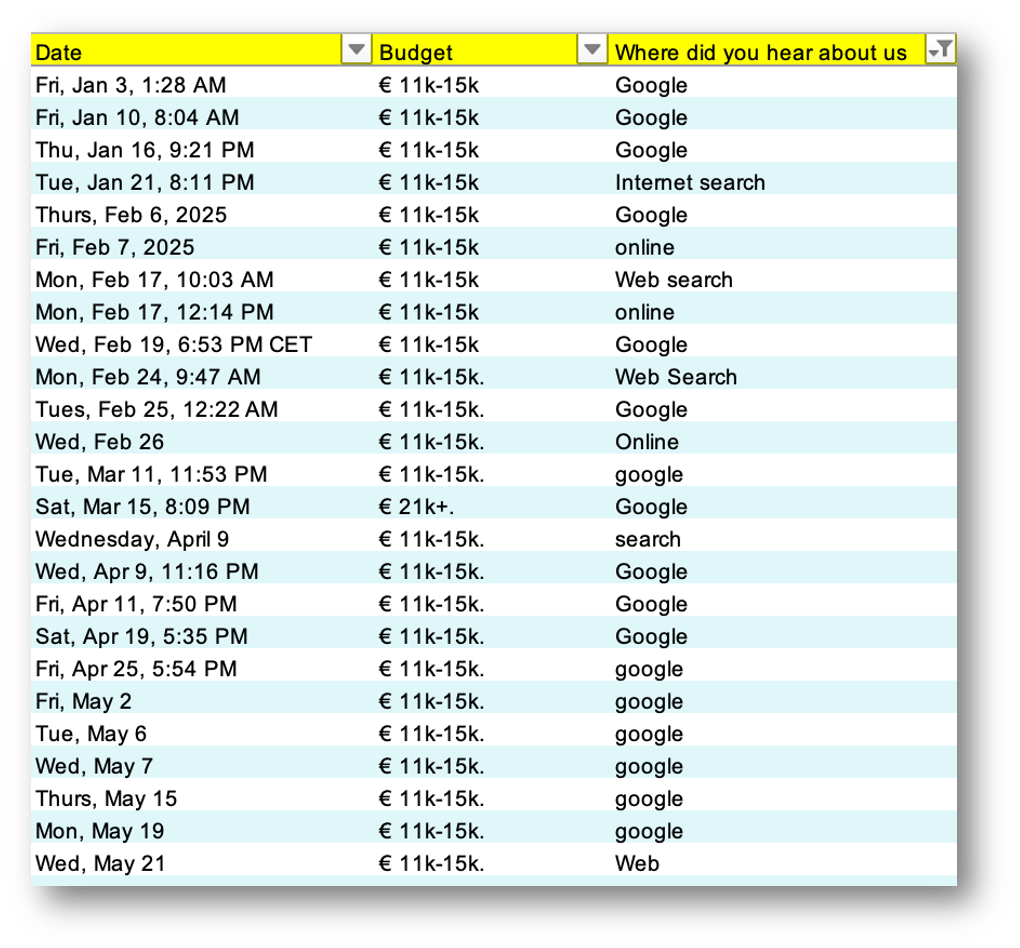Image resolution: width=1020 pixels, height=948 pixels.
Task: Select the 'Where did you hear about us' header
Action: [x=765, y=52]
